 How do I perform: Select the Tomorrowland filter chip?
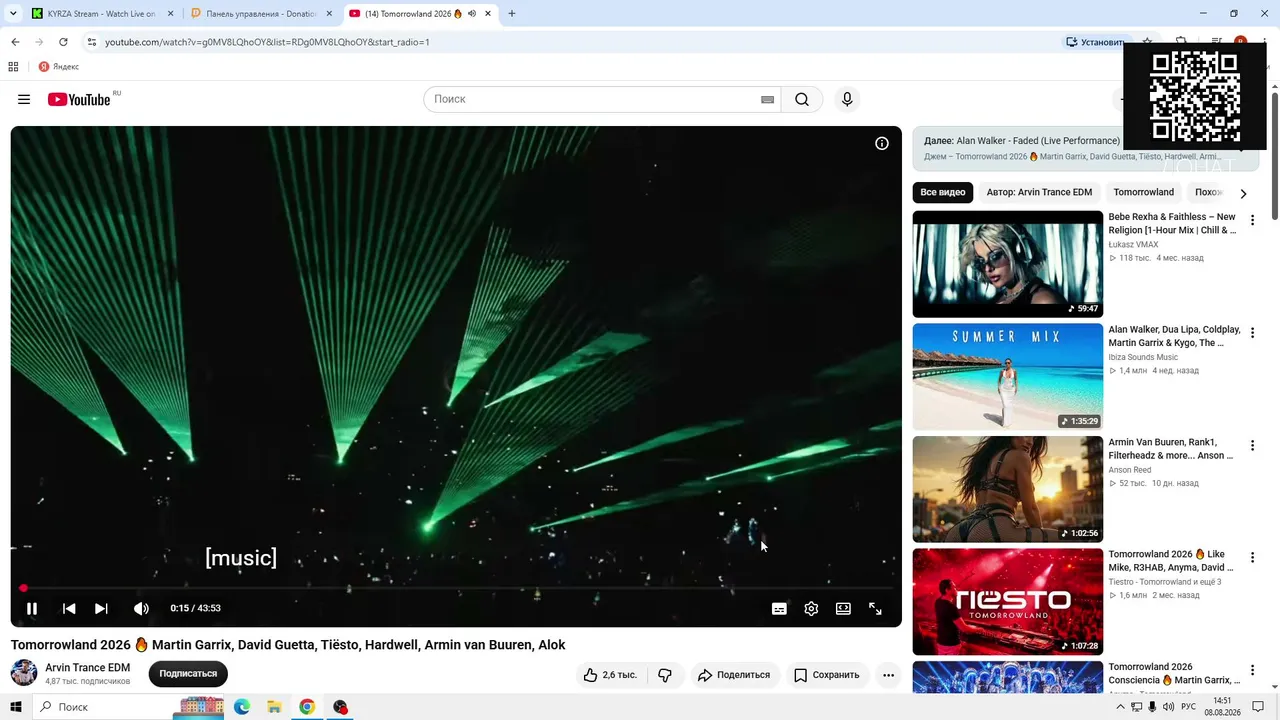pos(1143,192)
